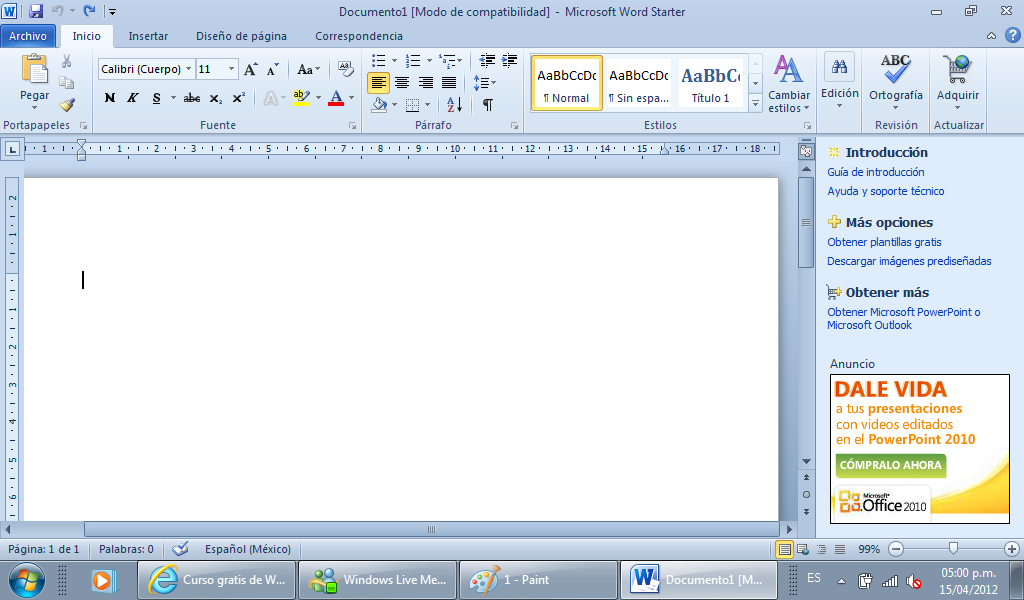
Task: Click CÓMPRALO AHORA in the ad
Action: point(890,465)
